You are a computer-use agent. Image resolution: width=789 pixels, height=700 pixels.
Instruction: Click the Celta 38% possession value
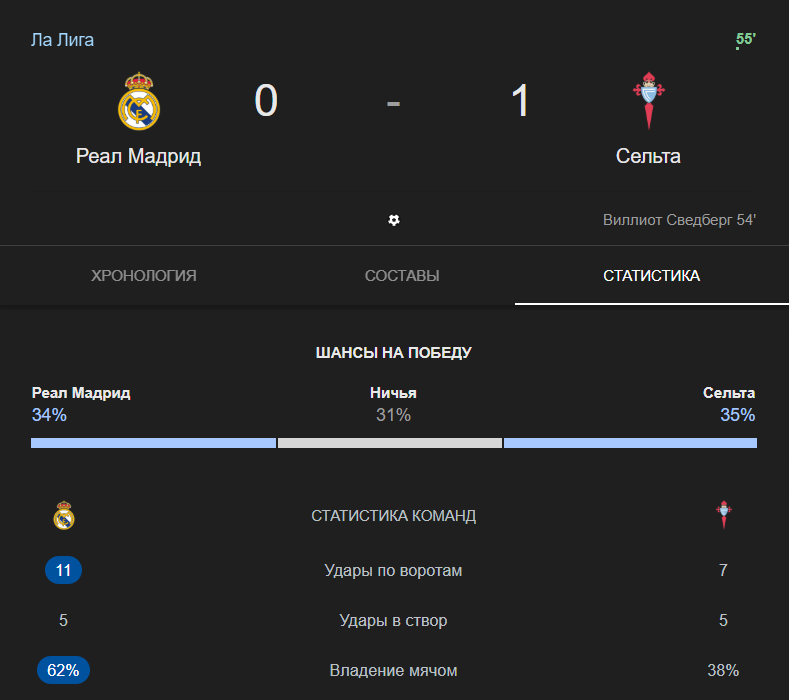point(723,671)
